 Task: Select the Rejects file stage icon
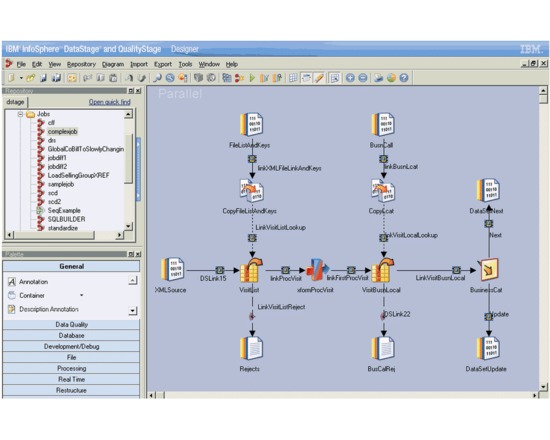pos(251,348)
